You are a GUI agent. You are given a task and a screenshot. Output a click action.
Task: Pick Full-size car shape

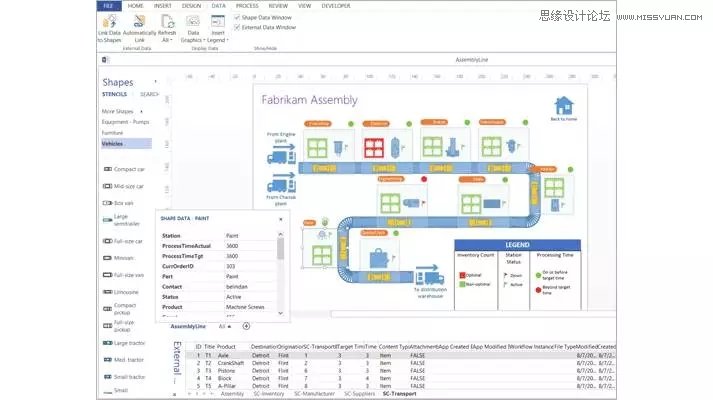pyautogui.click(x=123, y=241)
